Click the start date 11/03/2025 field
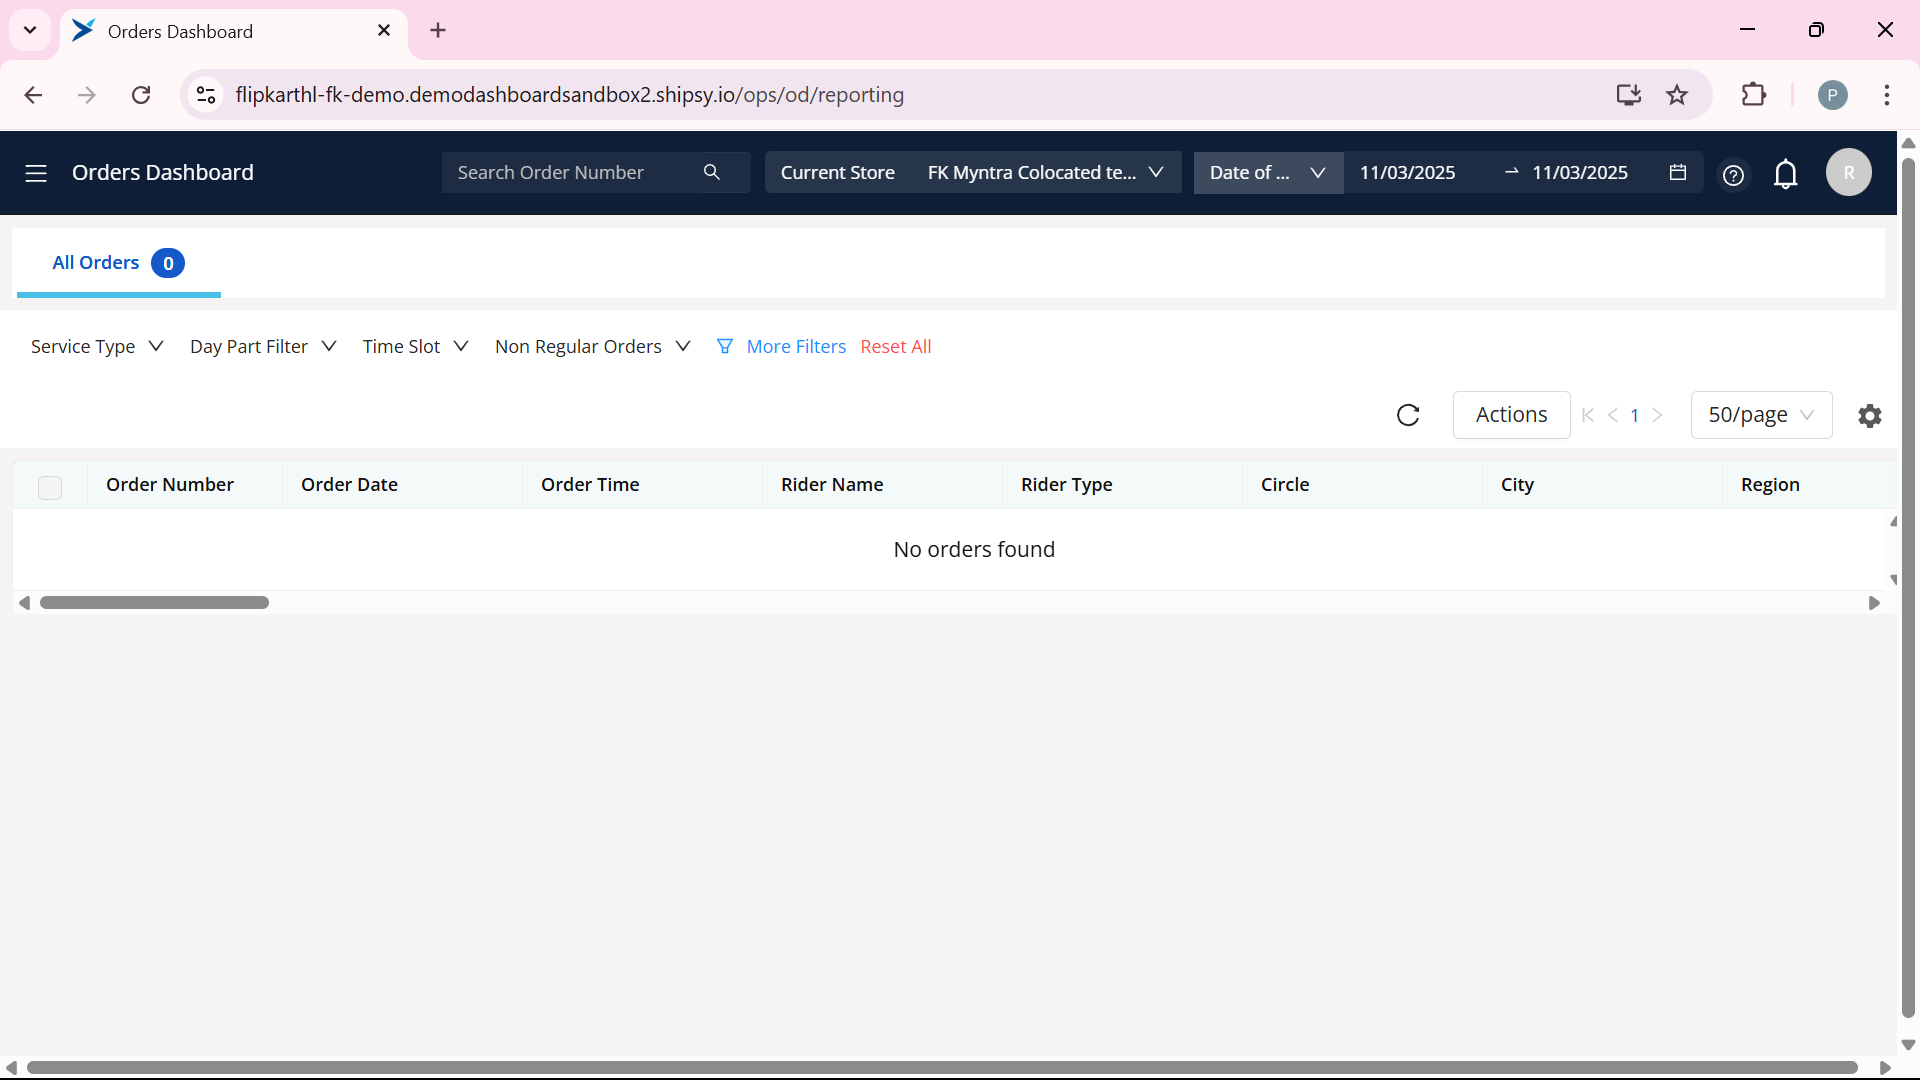1920x1080 pixels. pos(1407,172)
